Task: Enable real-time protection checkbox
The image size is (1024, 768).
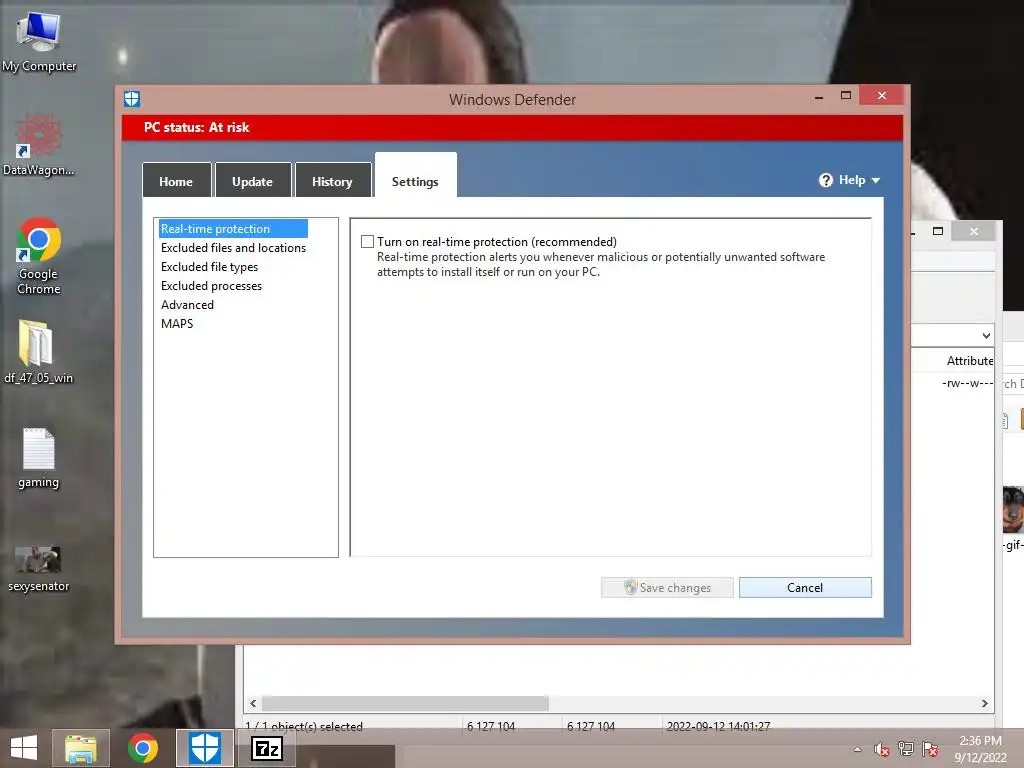Action: pyautogui.click(x=368, y=242)
